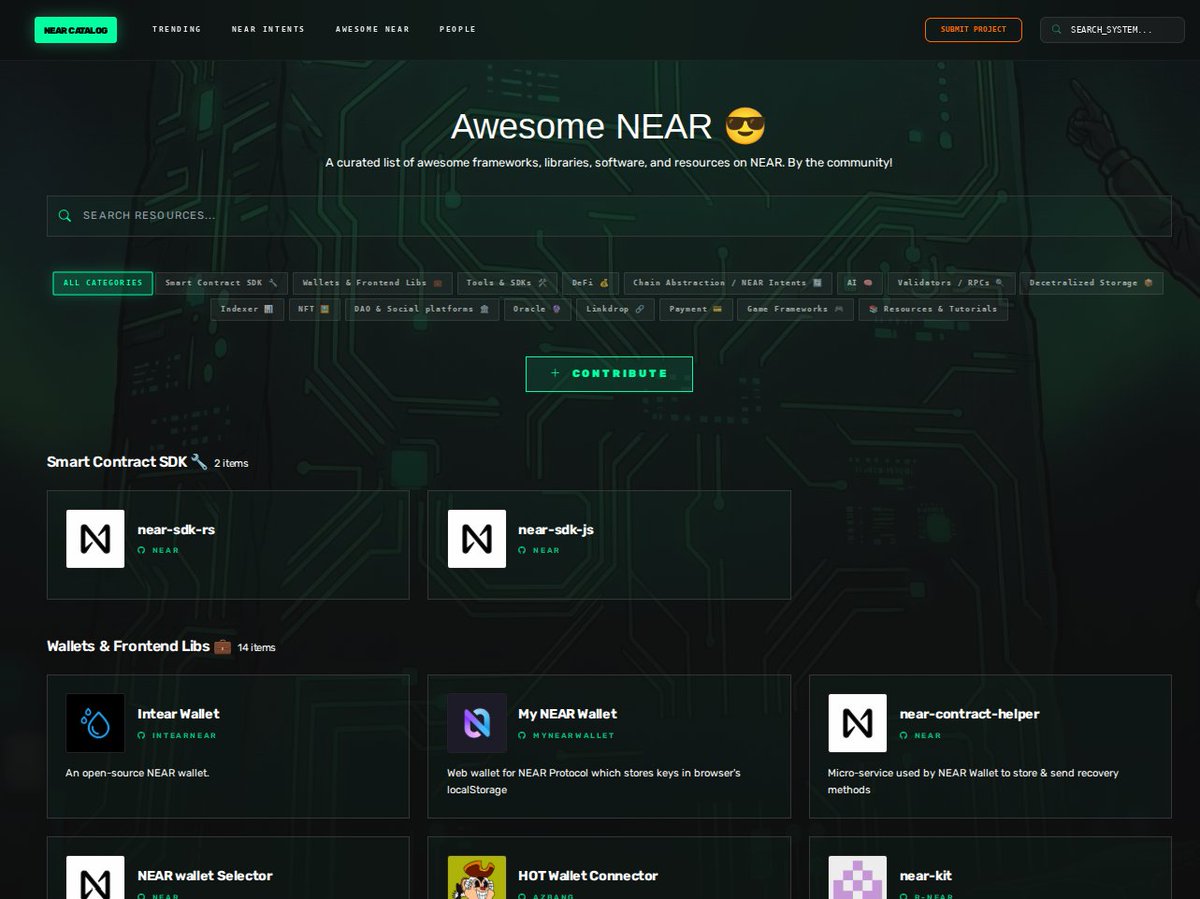Open the NEAR Intents page
This screenshot has width=1200, height=899.
268,29
